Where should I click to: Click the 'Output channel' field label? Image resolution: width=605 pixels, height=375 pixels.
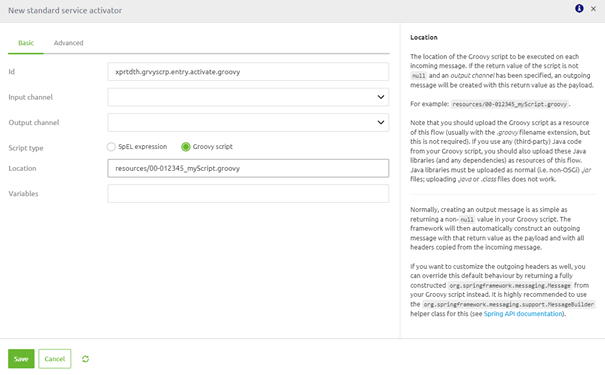pyautogui.click(x=34, y=123)
